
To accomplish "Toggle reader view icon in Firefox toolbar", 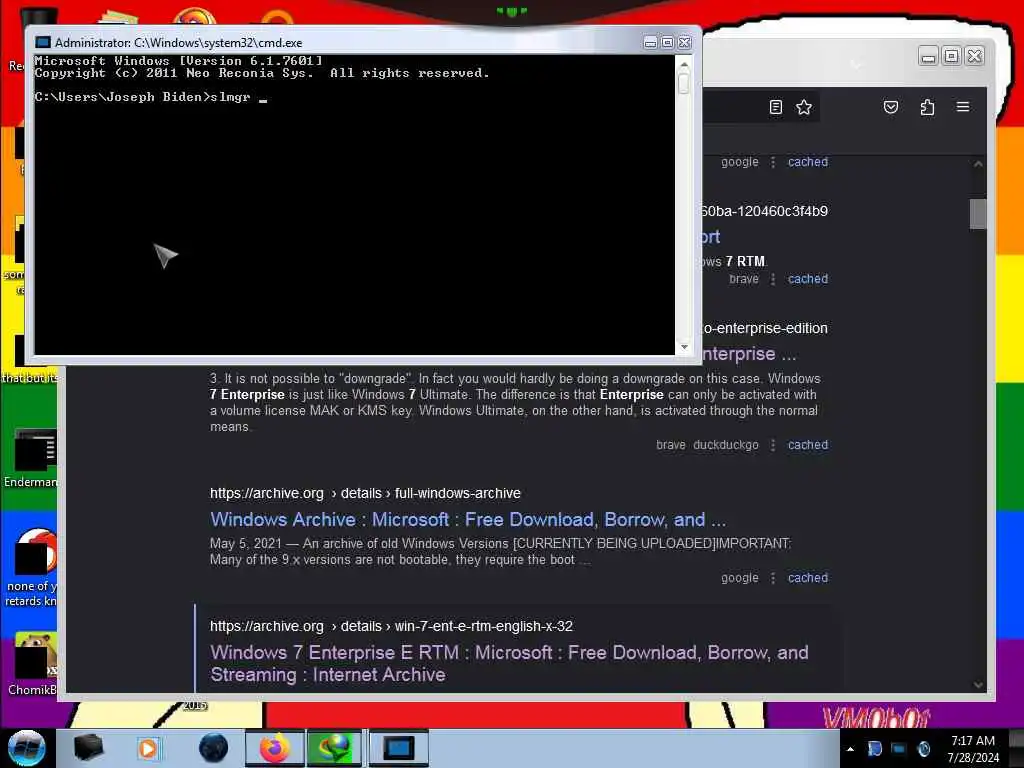I will coord(775,107).
